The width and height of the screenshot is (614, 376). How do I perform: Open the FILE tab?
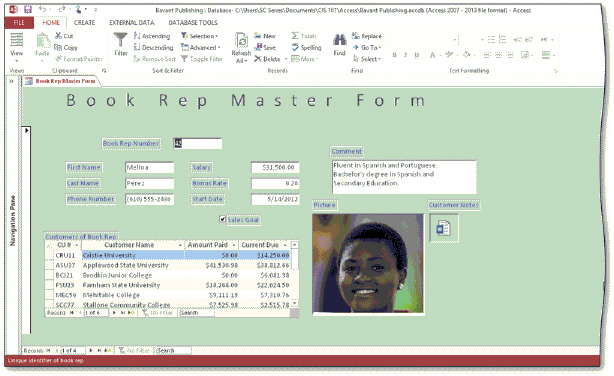coord(19,22)
